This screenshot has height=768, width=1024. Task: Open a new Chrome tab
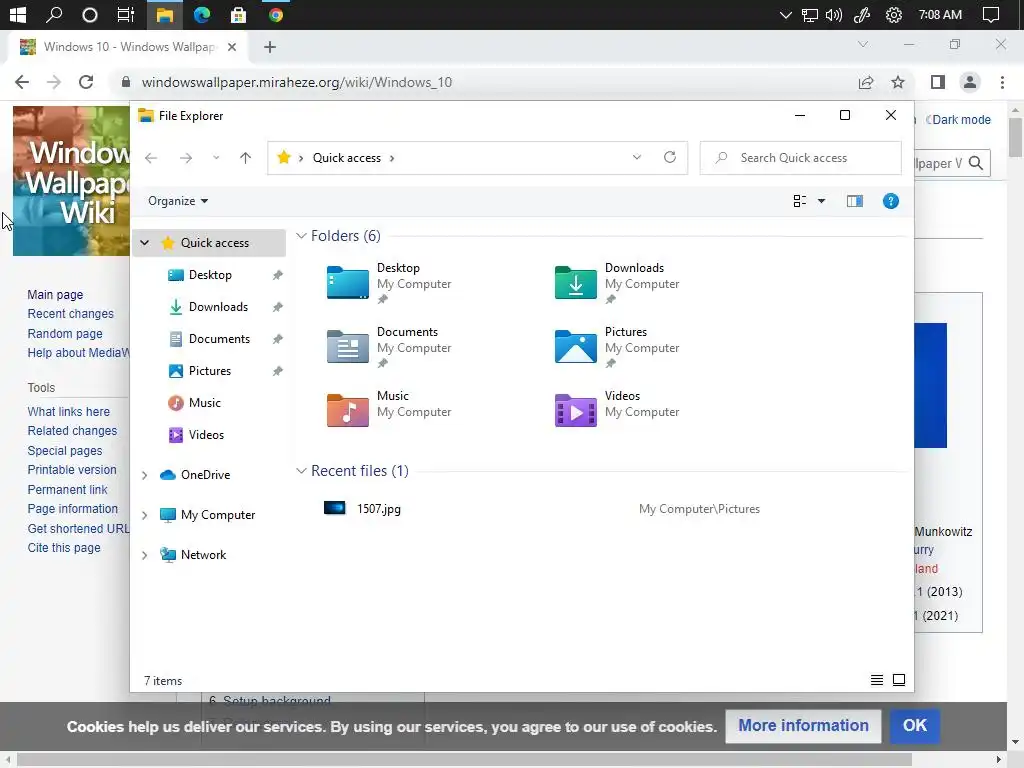(270, 47)
